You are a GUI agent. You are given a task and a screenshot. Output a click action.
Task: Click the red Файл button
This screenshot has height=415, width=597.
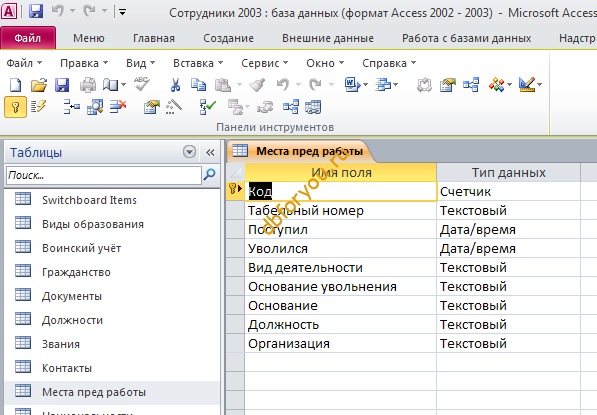(x=28, y=38)
